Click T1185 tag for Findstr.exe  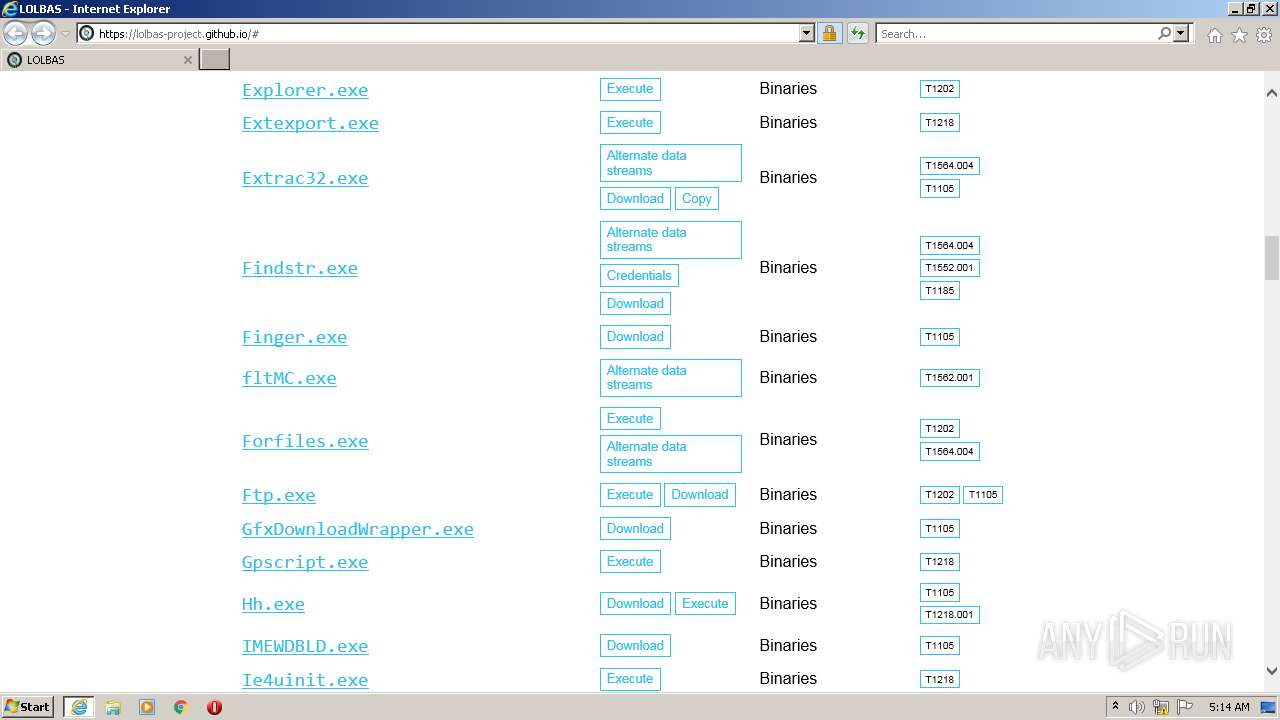940,291
